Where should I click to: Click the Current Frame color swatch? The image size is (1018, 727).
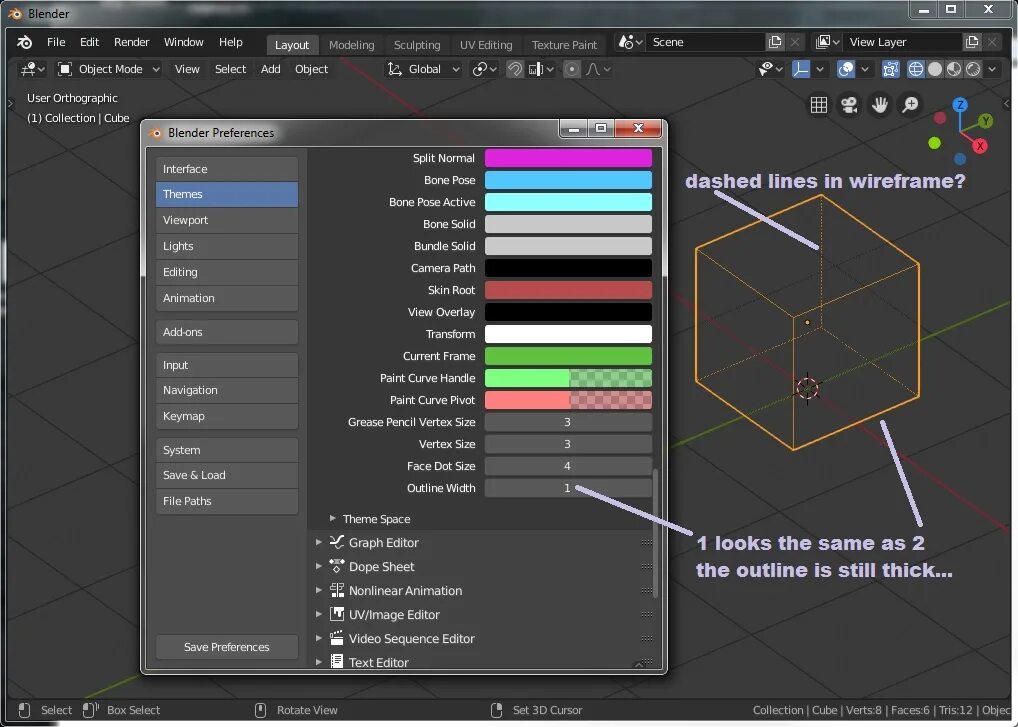coord(568,356)
